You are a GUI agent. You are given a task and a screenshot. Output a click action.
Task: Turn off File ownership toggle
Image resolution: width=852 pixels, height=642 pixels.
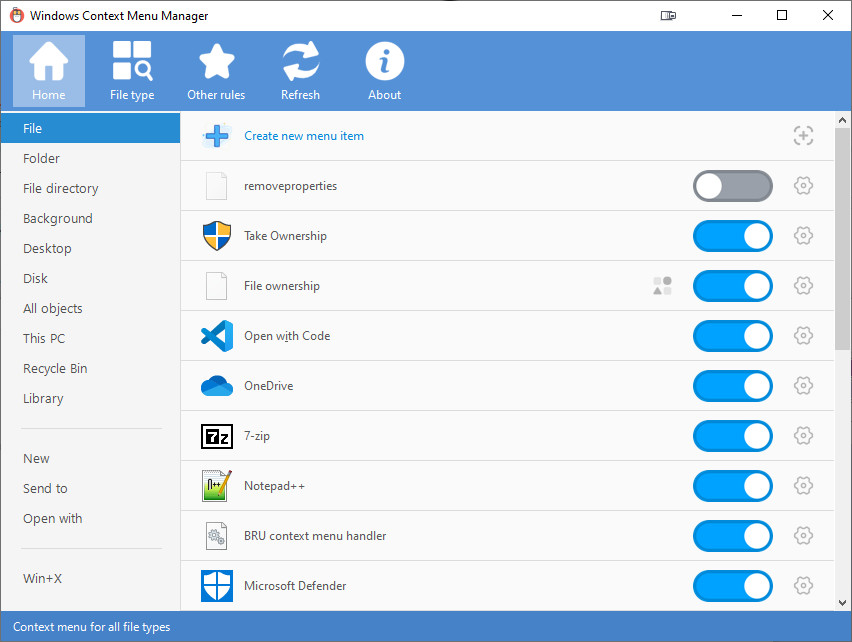pos(732,286)
